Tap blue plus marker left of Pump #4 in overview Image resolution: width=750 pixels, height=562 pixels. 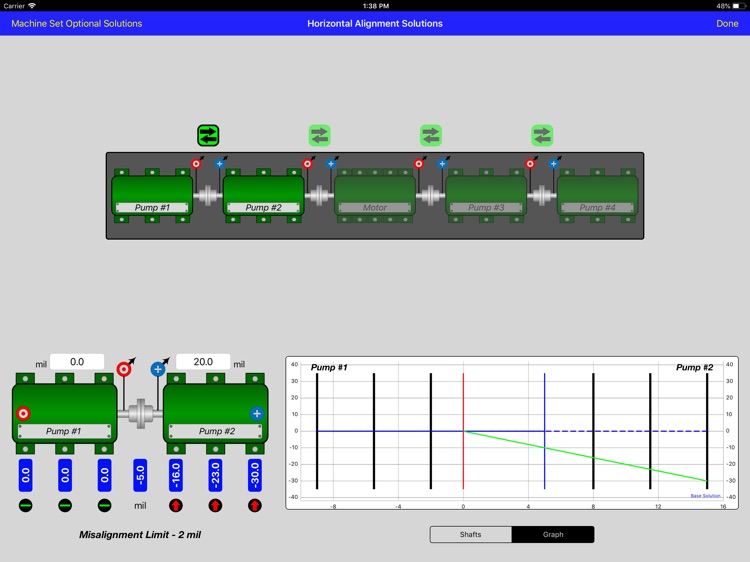coord(553,164)
